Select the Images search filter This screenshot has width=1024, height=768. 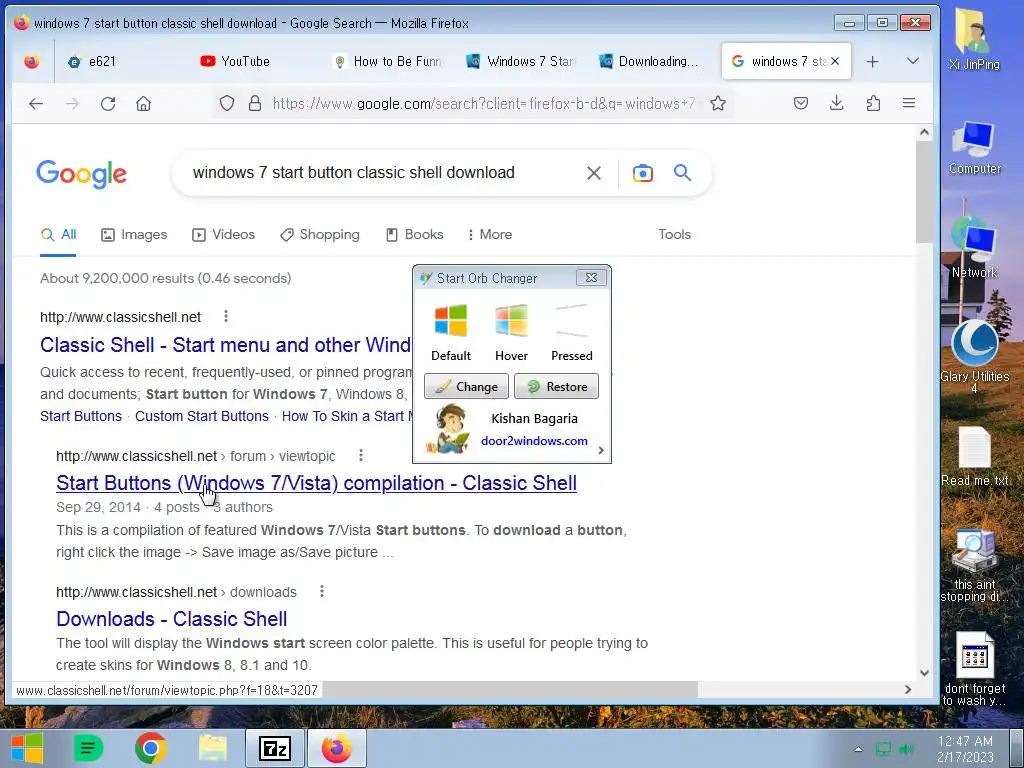pos(134,234)
